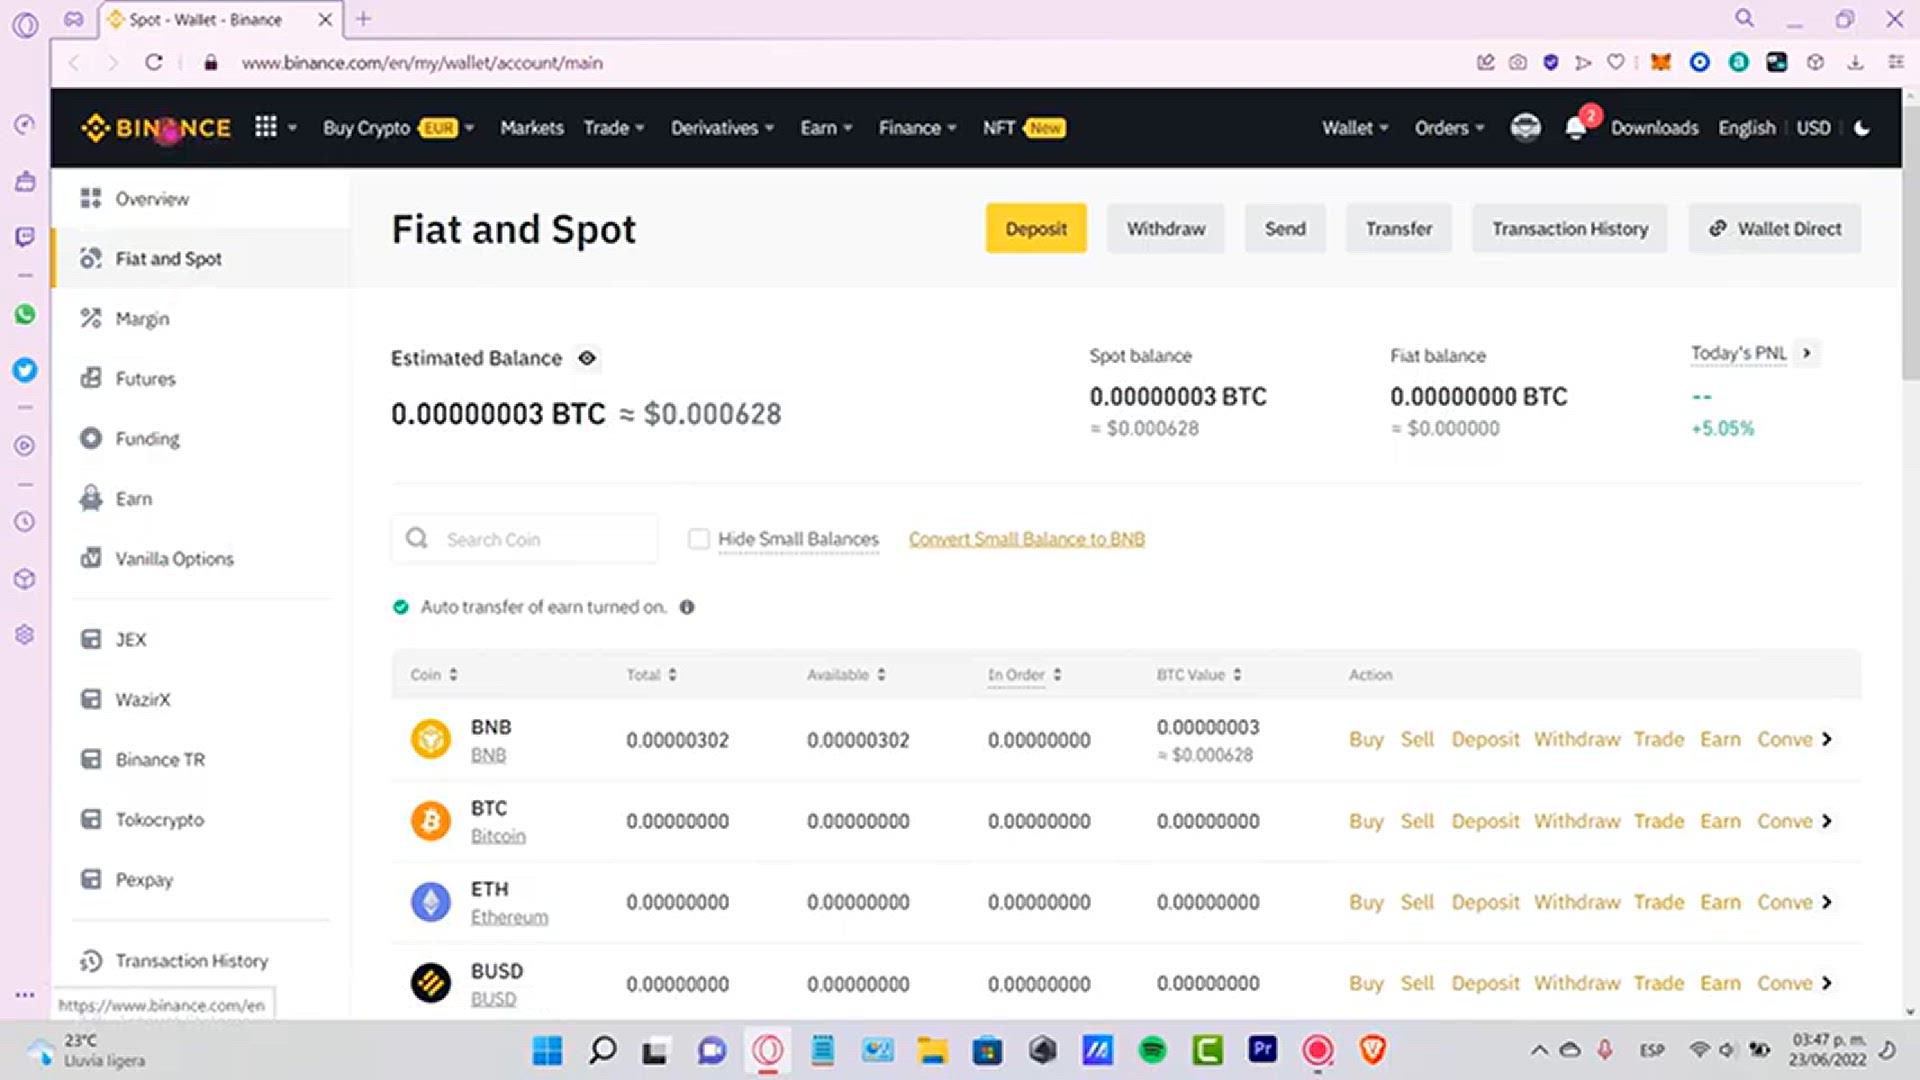Click the yellow Deposit button

click(x=1036, y=228)
